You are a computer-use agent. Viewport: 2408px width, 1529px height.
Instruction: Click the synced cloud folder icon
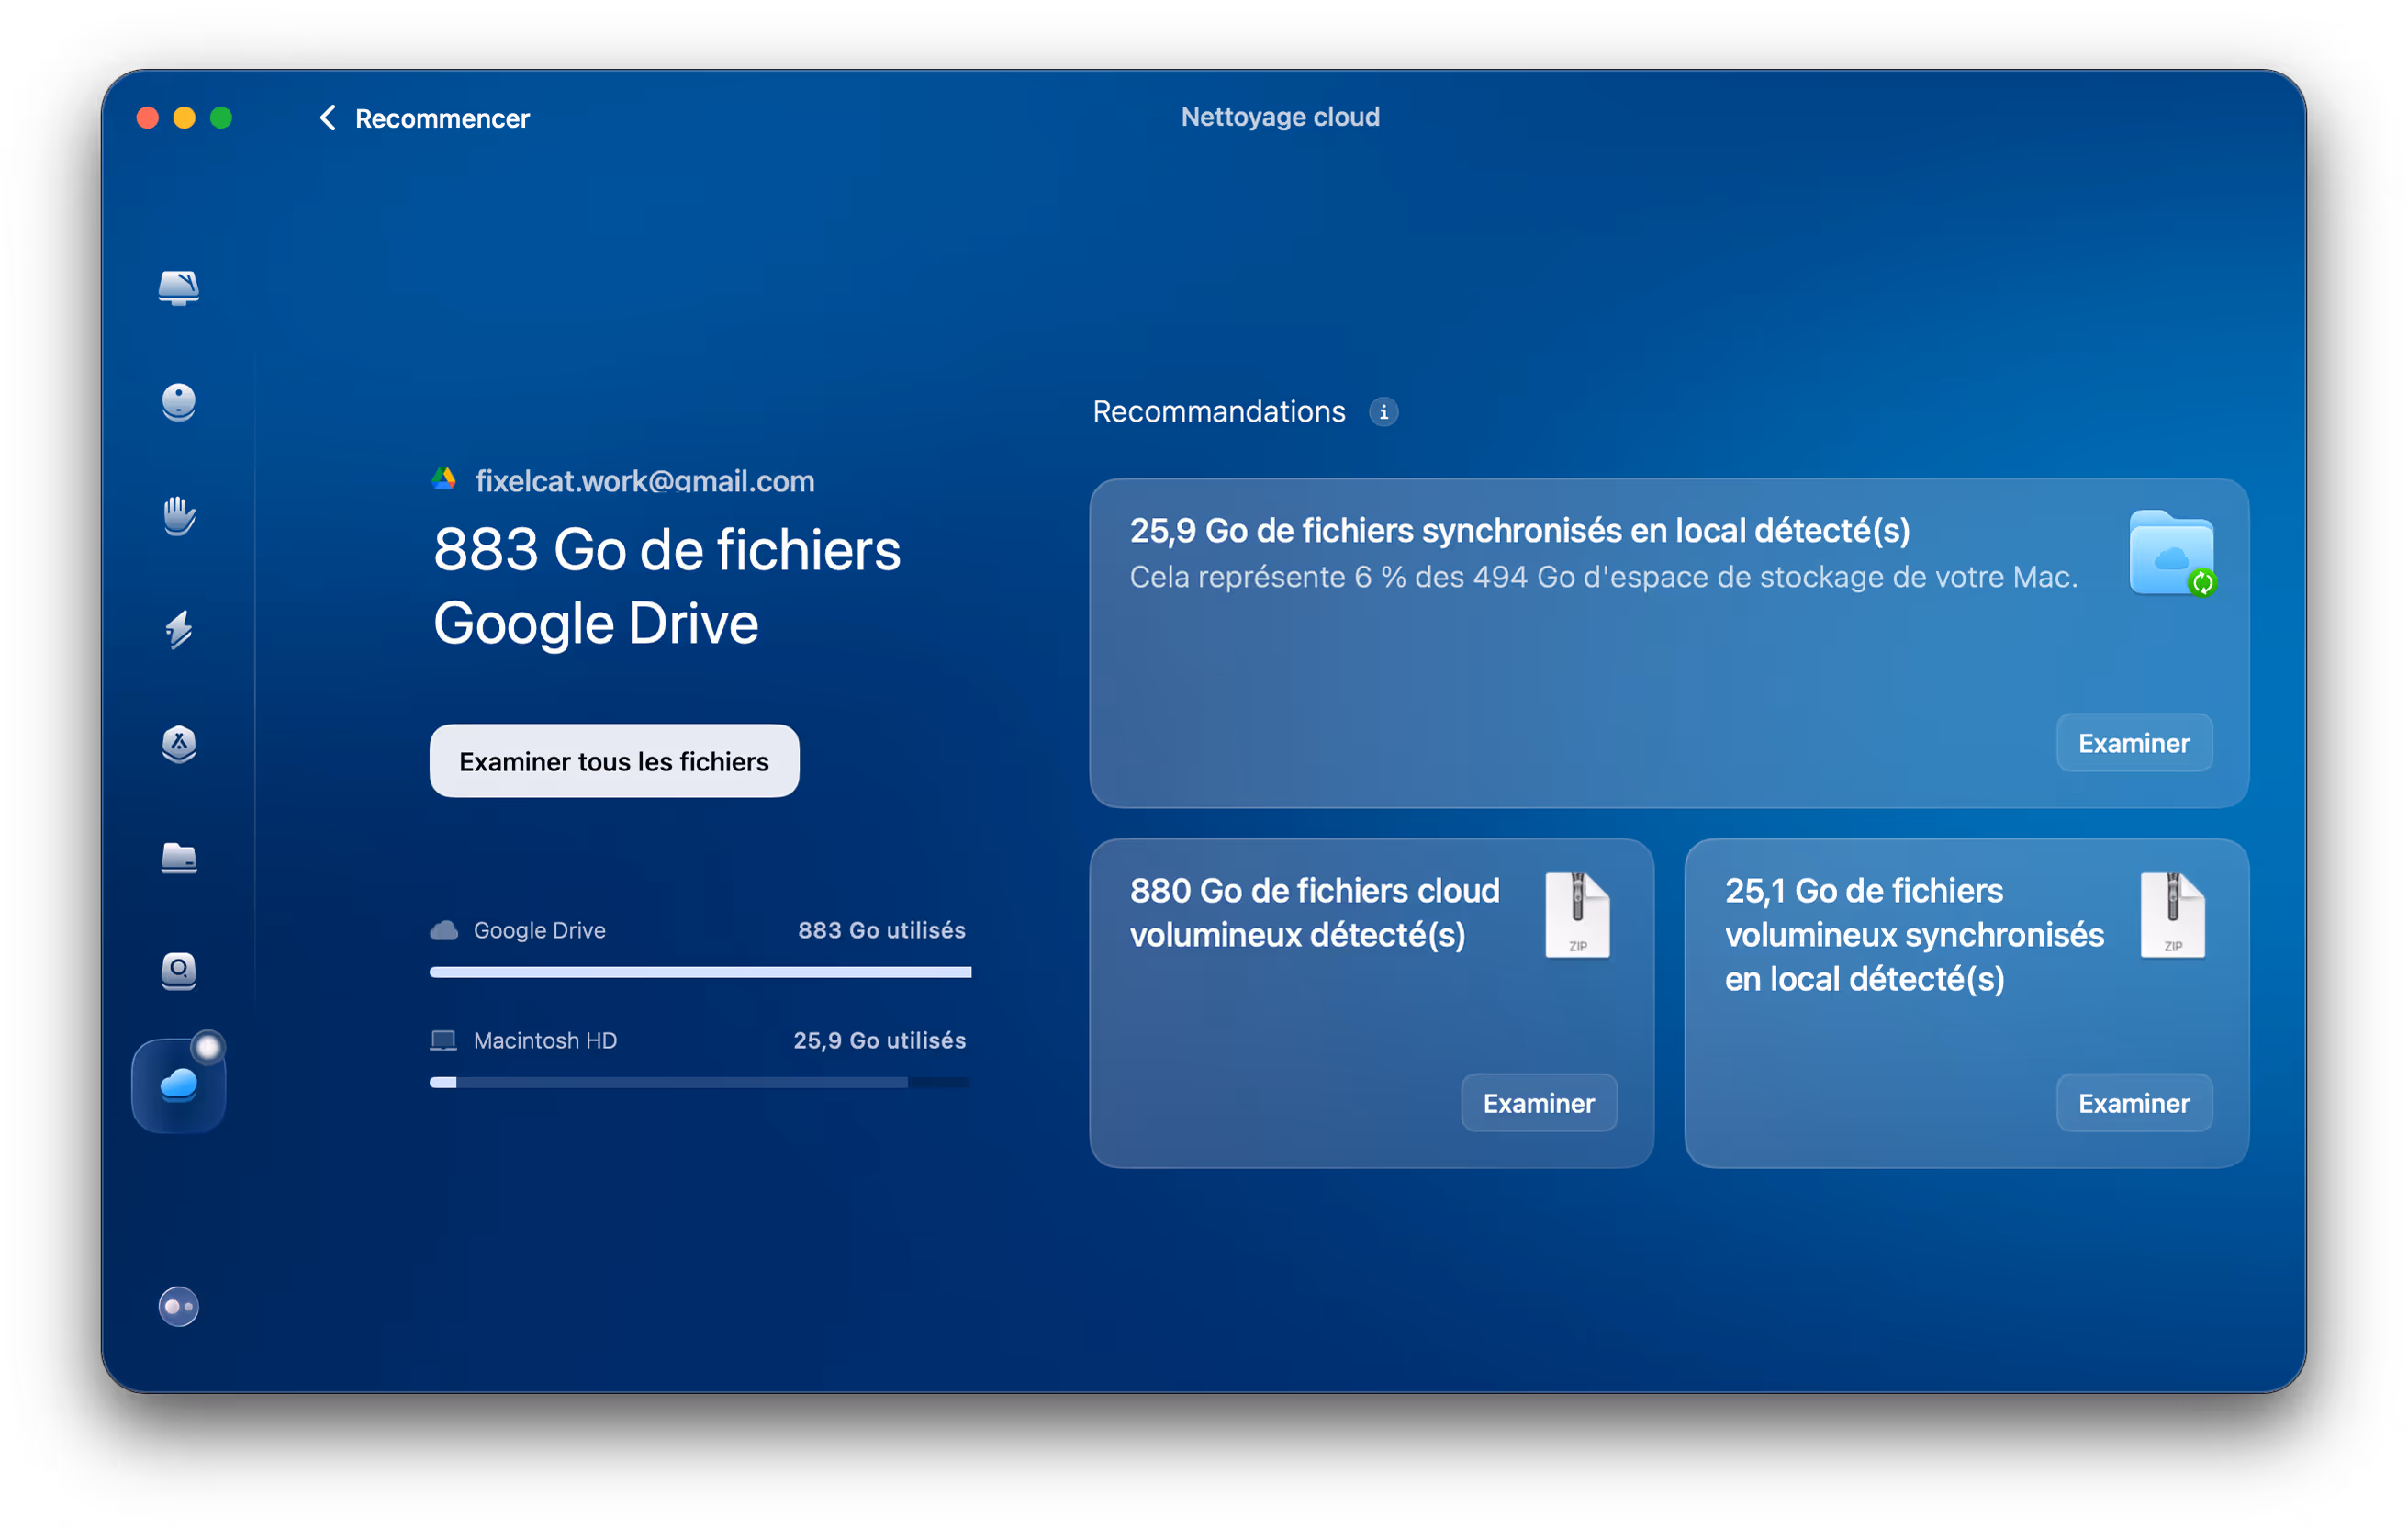(2172, 554)
